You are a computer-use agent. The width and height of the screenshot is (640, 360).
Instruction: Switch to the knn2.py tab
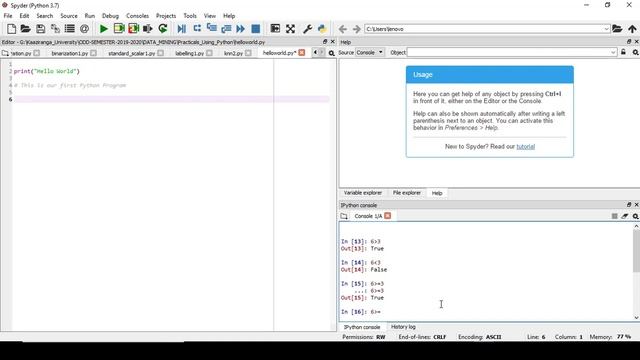coord(233,53)
